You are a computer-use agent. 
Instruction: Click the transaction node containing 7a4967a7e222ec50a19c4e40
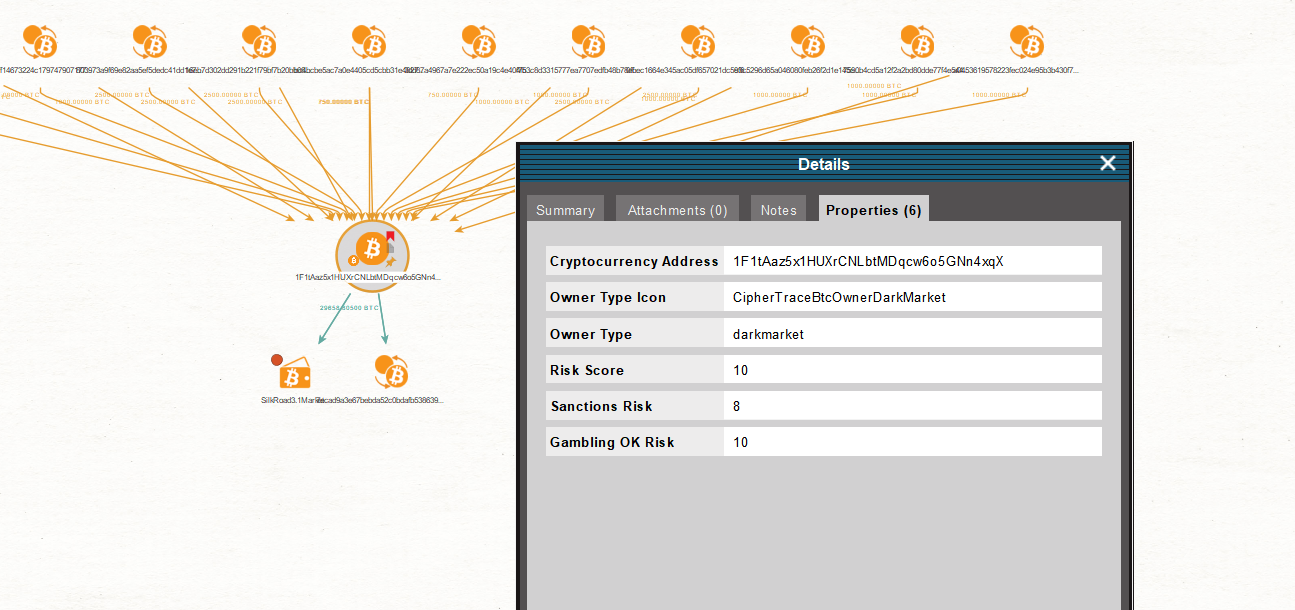[480, 42]
